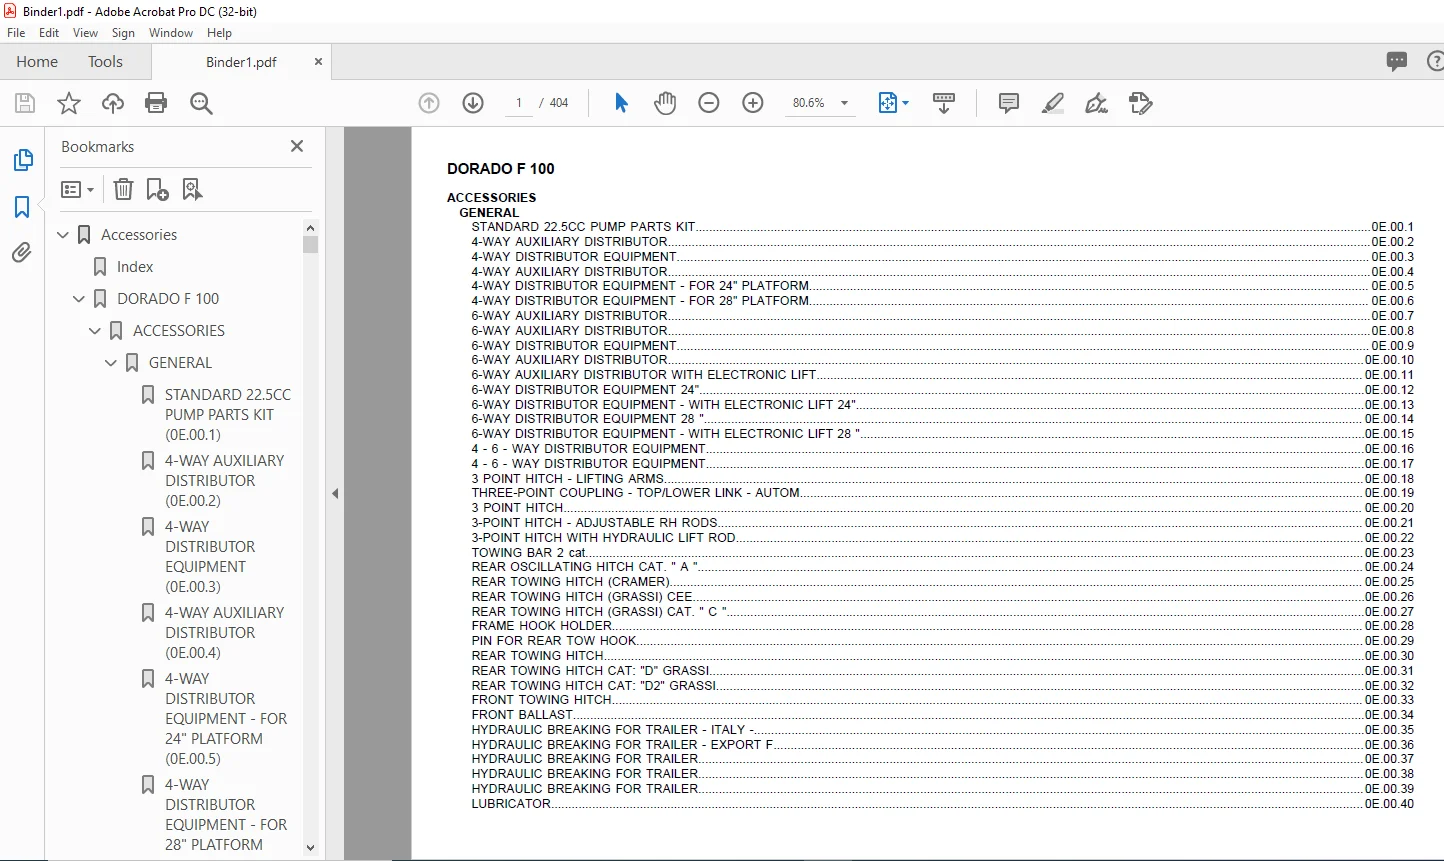
Task: Open the Find text search icon
Action: pyautogui.click(x=201, y=103)
